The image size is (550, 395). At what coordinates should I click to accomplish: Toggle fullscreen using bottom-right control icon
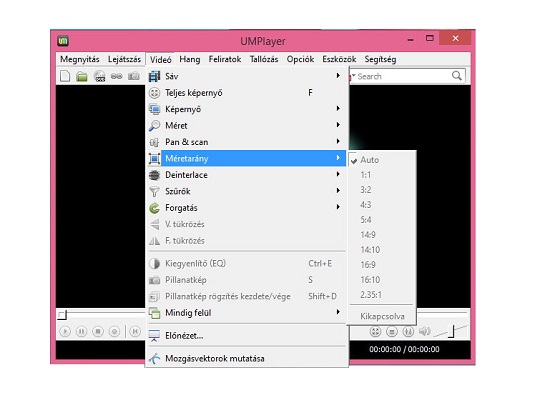coord(375,332)
